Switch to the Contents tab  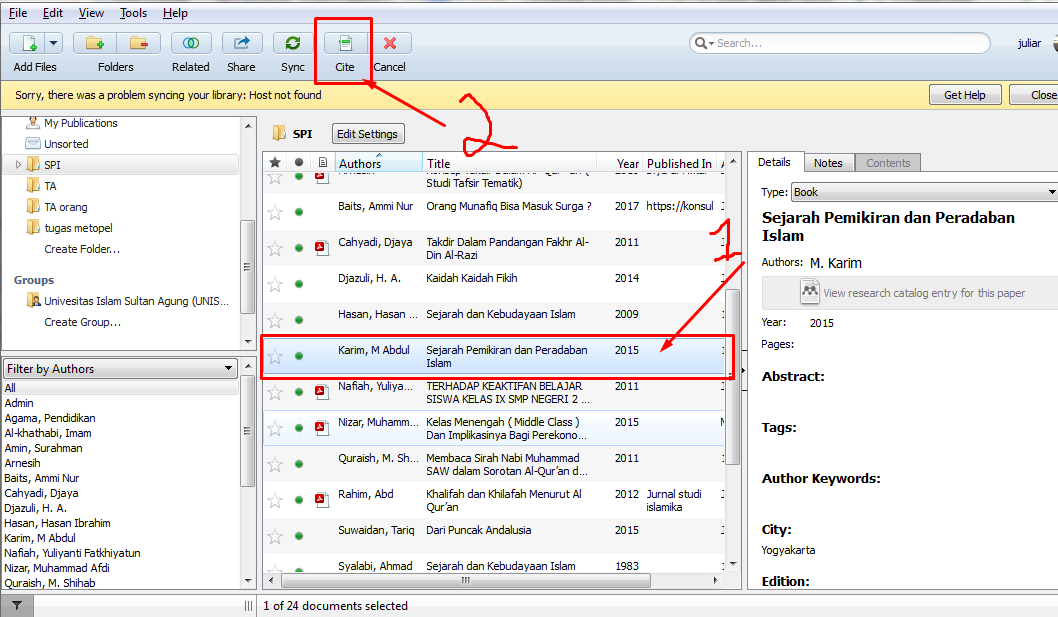click(888, 163)
